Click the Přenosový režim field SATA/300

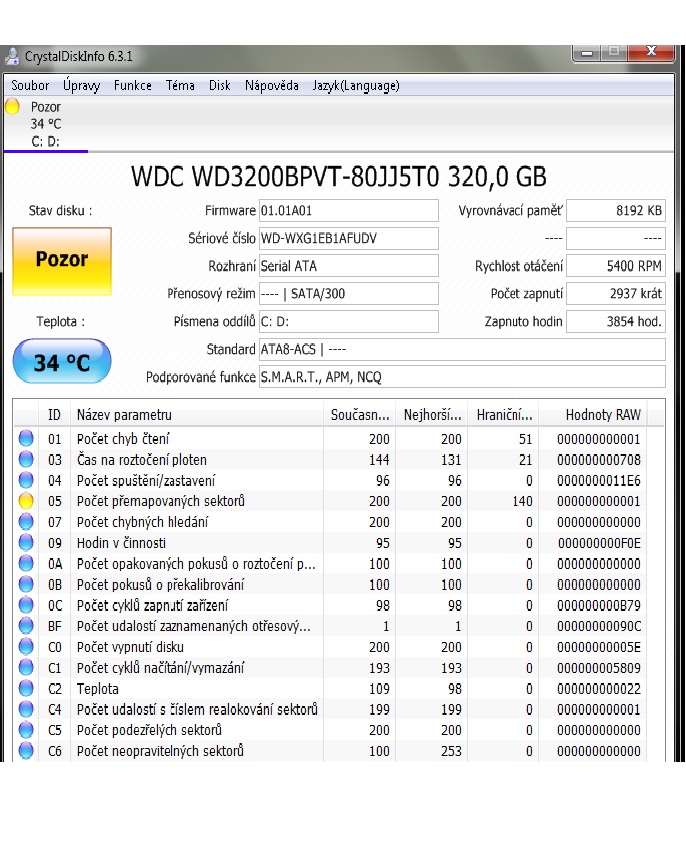coord(348,294)
